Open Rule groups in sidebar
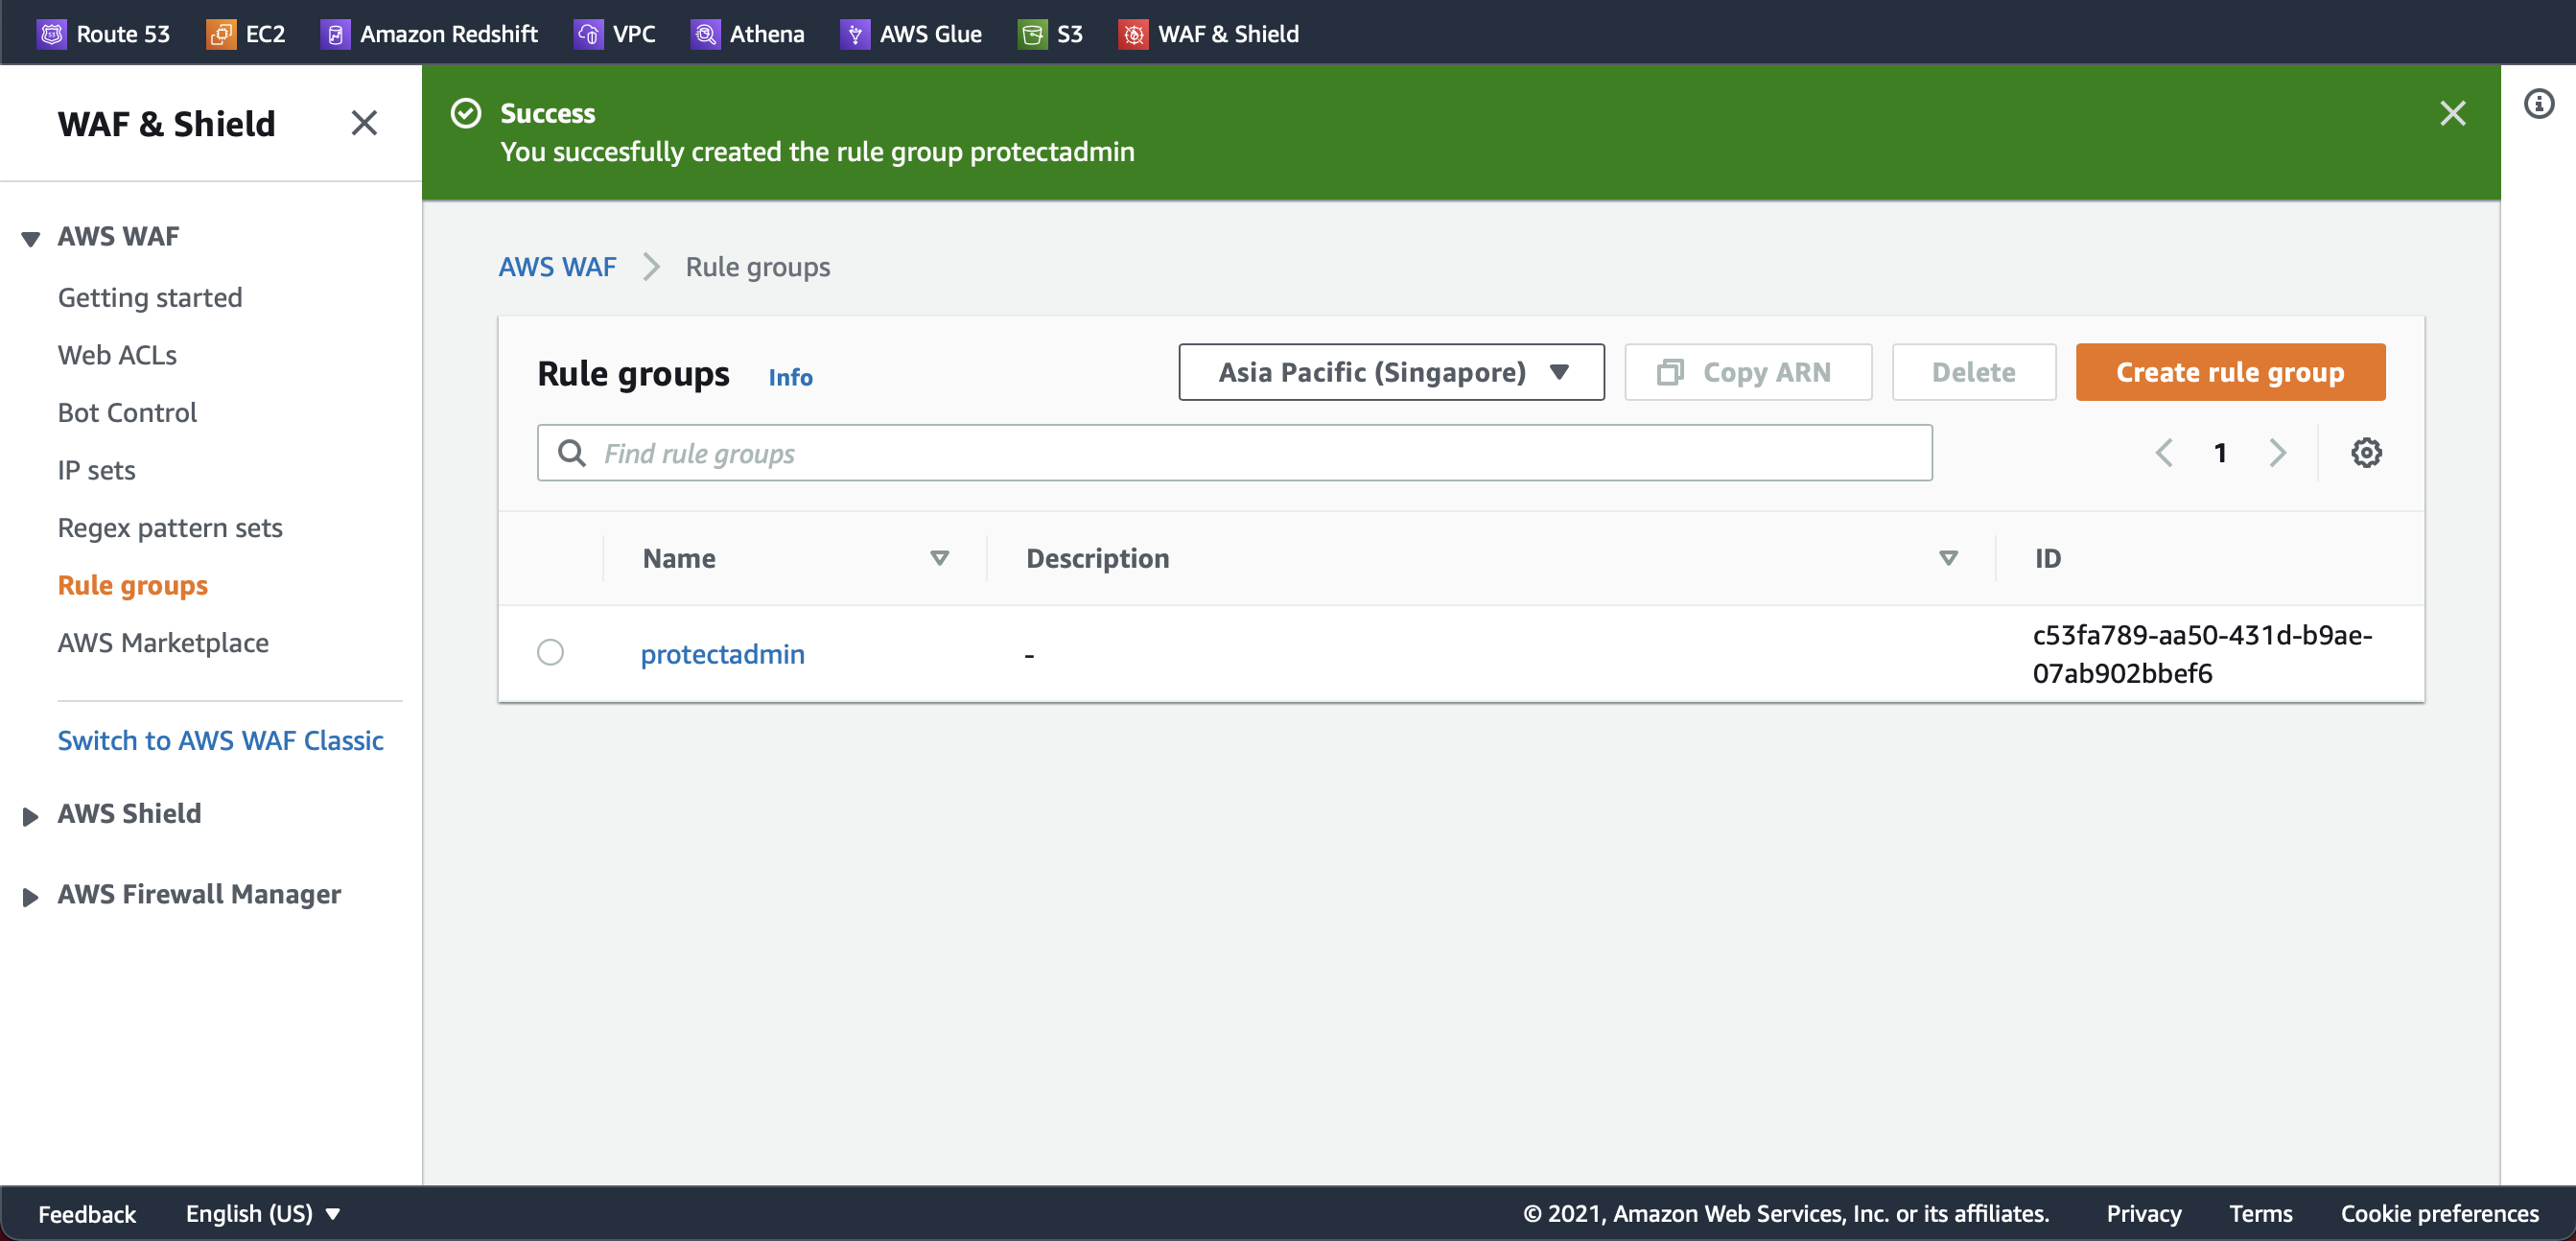 click(x=133, y=585)
